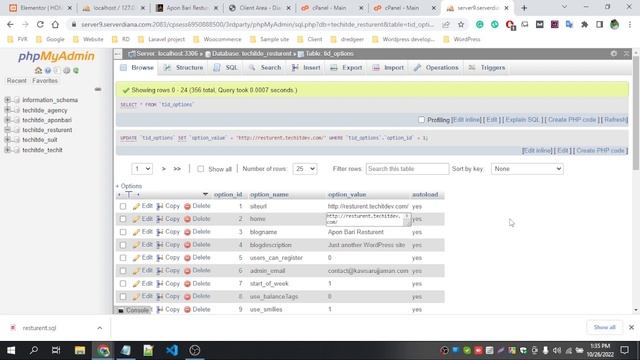Open Number of rows dropdown
The height and width of the screenshot is (360, 640).
pyautogui.click(x=304, y=169)
